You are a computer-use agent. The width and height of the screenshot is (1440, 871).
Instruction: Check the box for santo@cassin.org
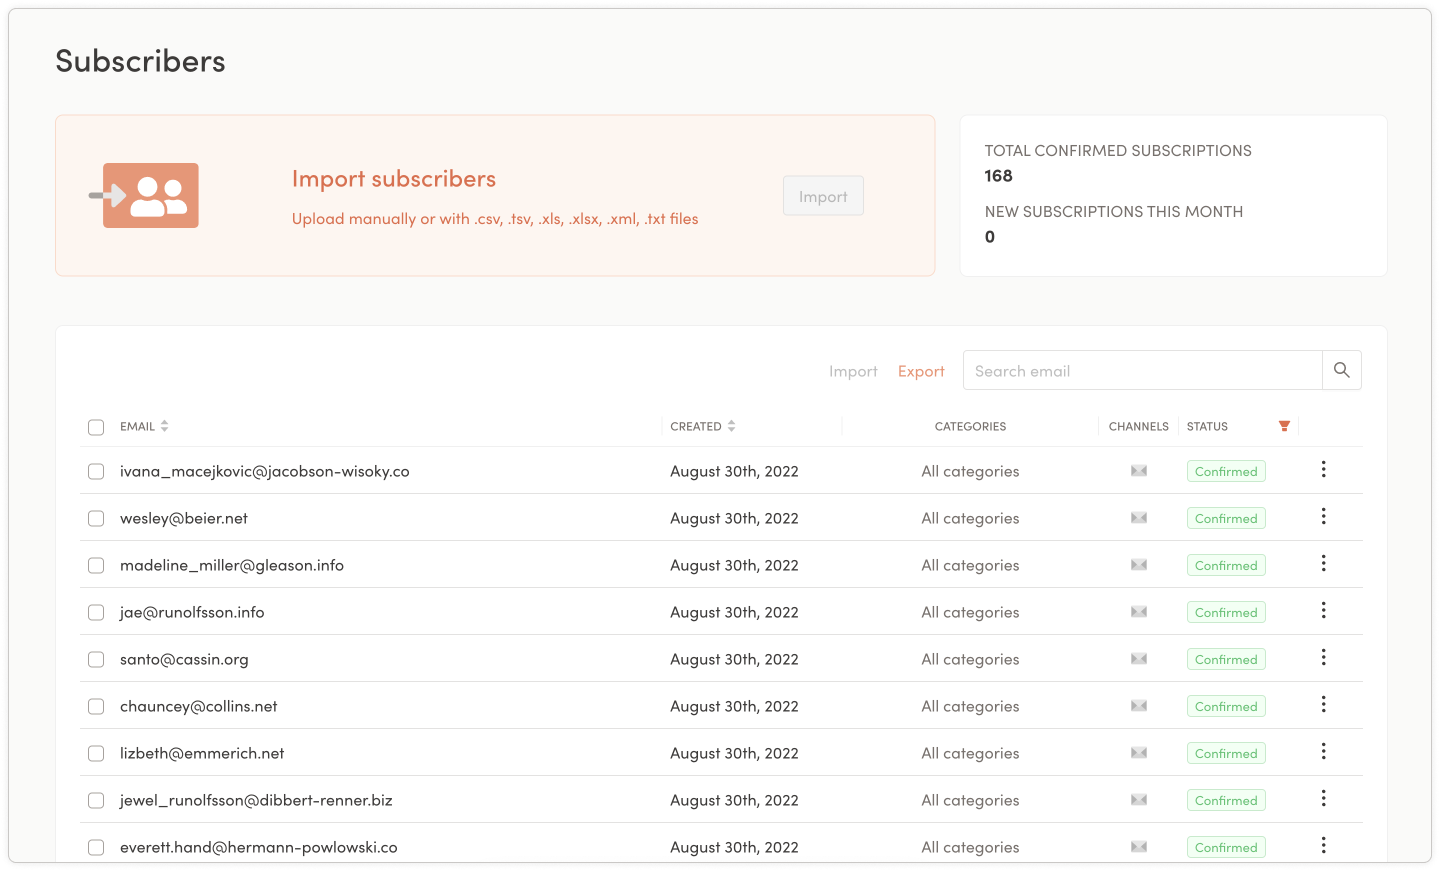(96, 659)
